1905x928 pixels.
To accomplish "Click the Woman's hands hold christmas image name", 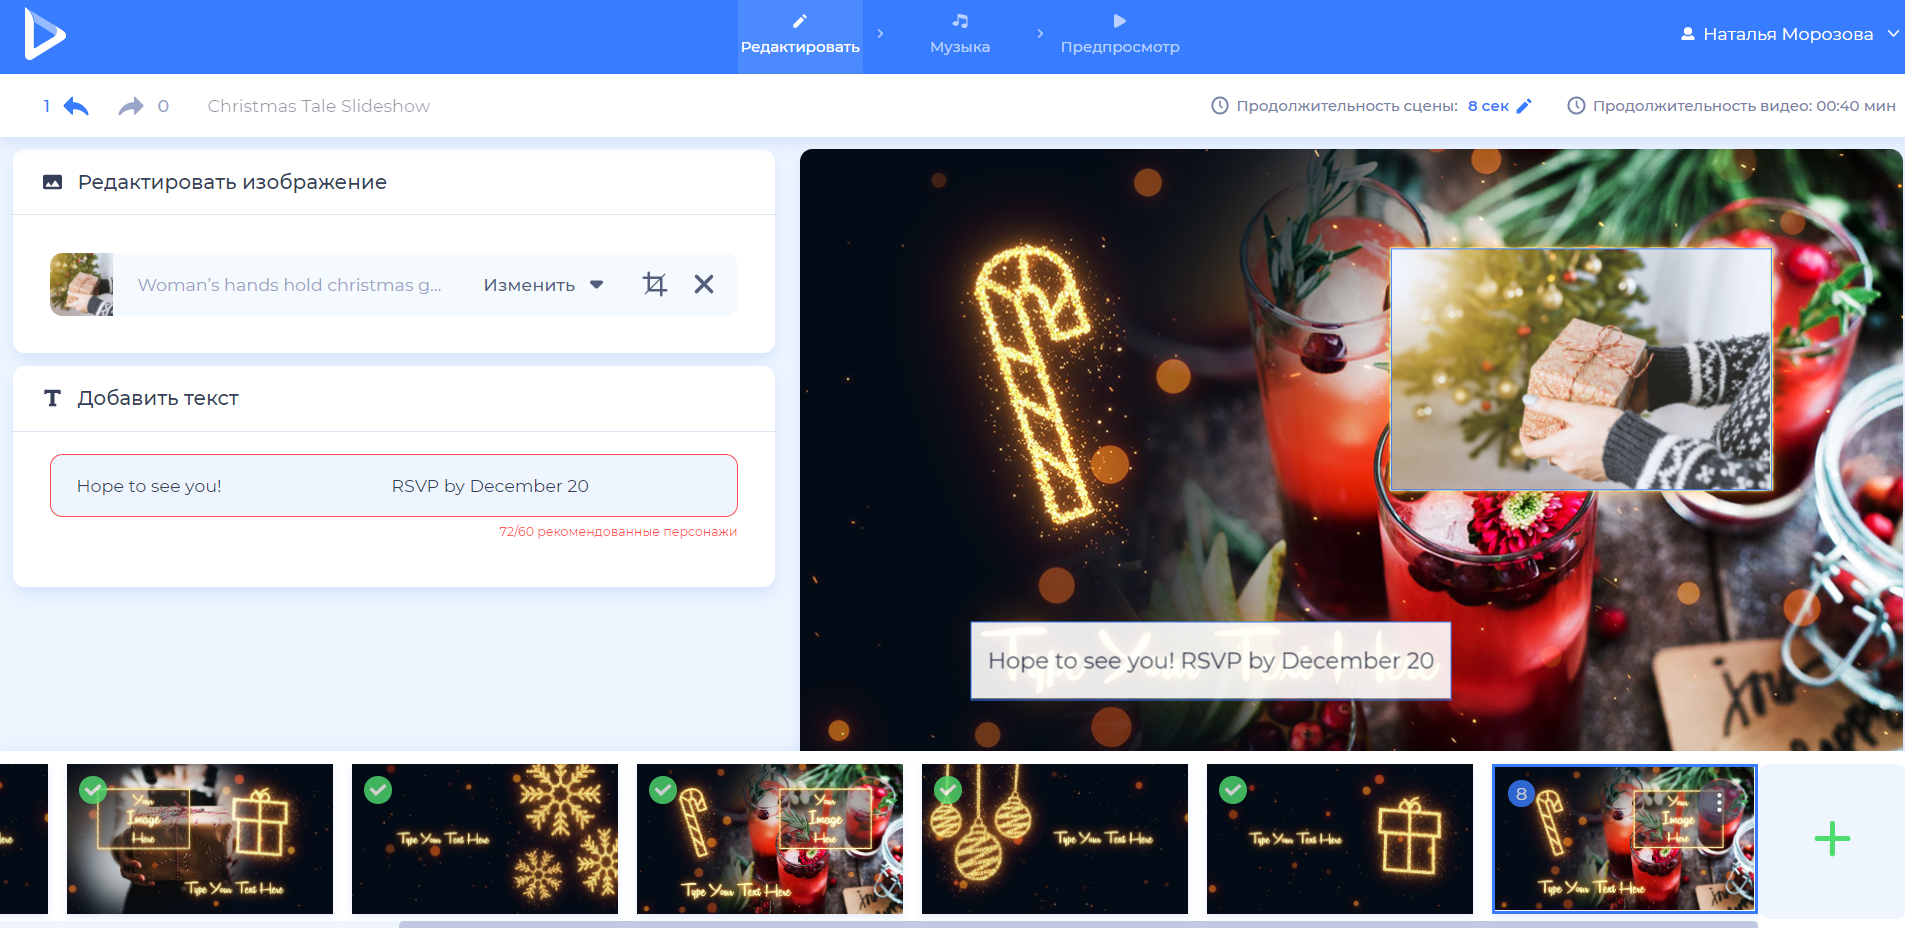I will point(290,285).
